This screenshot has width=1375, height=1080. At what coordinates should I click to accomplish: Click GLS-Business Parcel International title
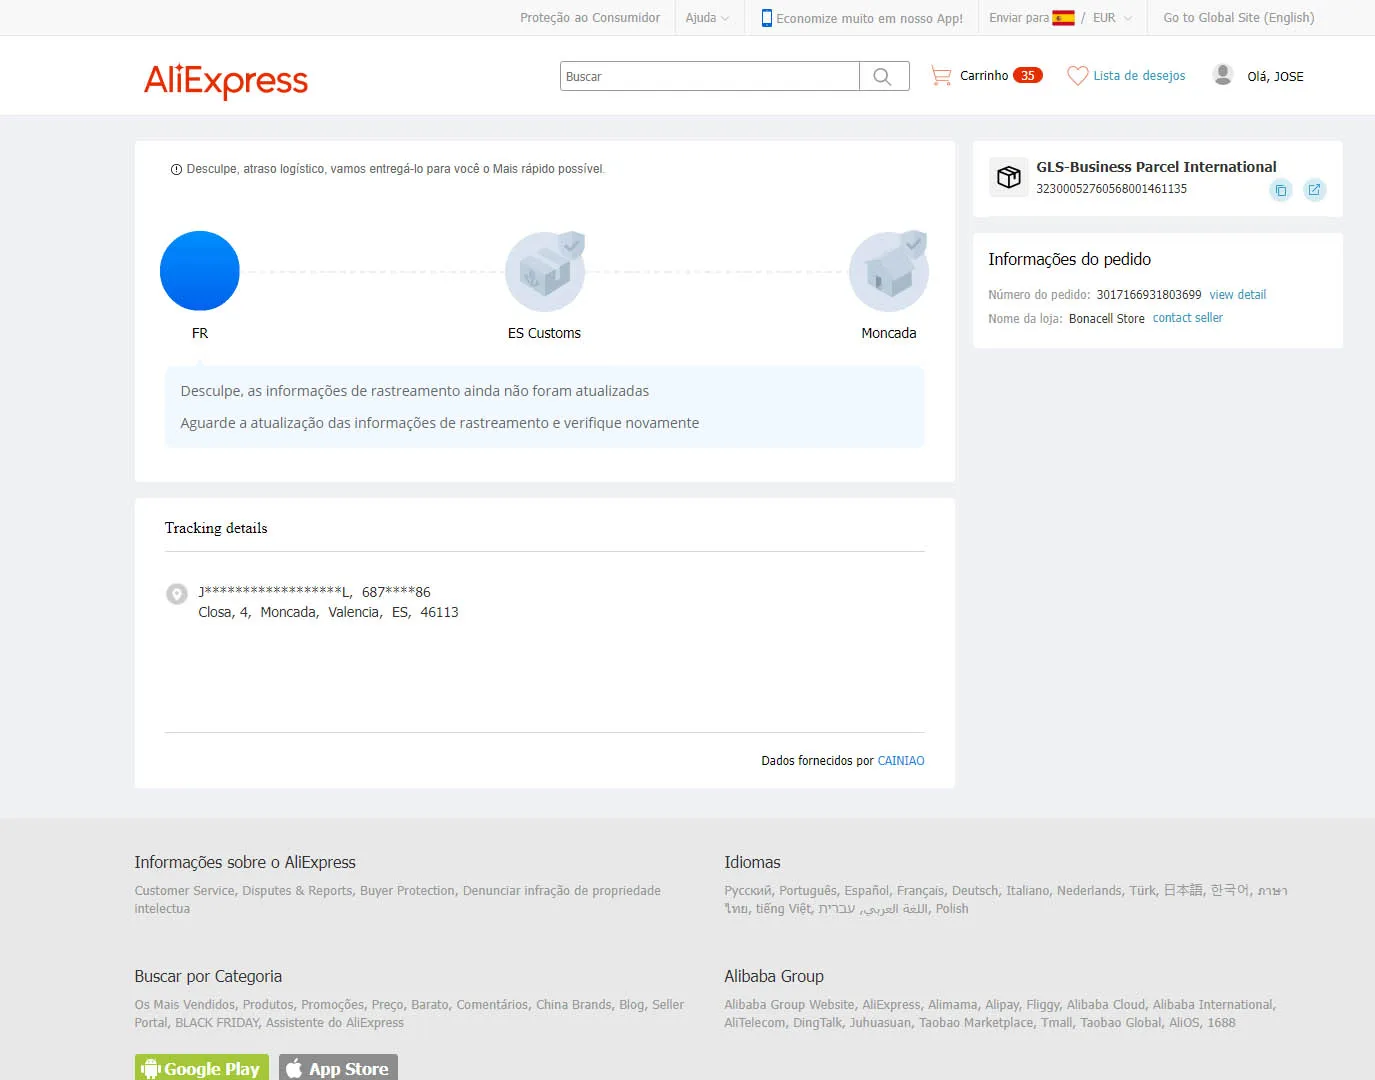[x=1156, y=167]
